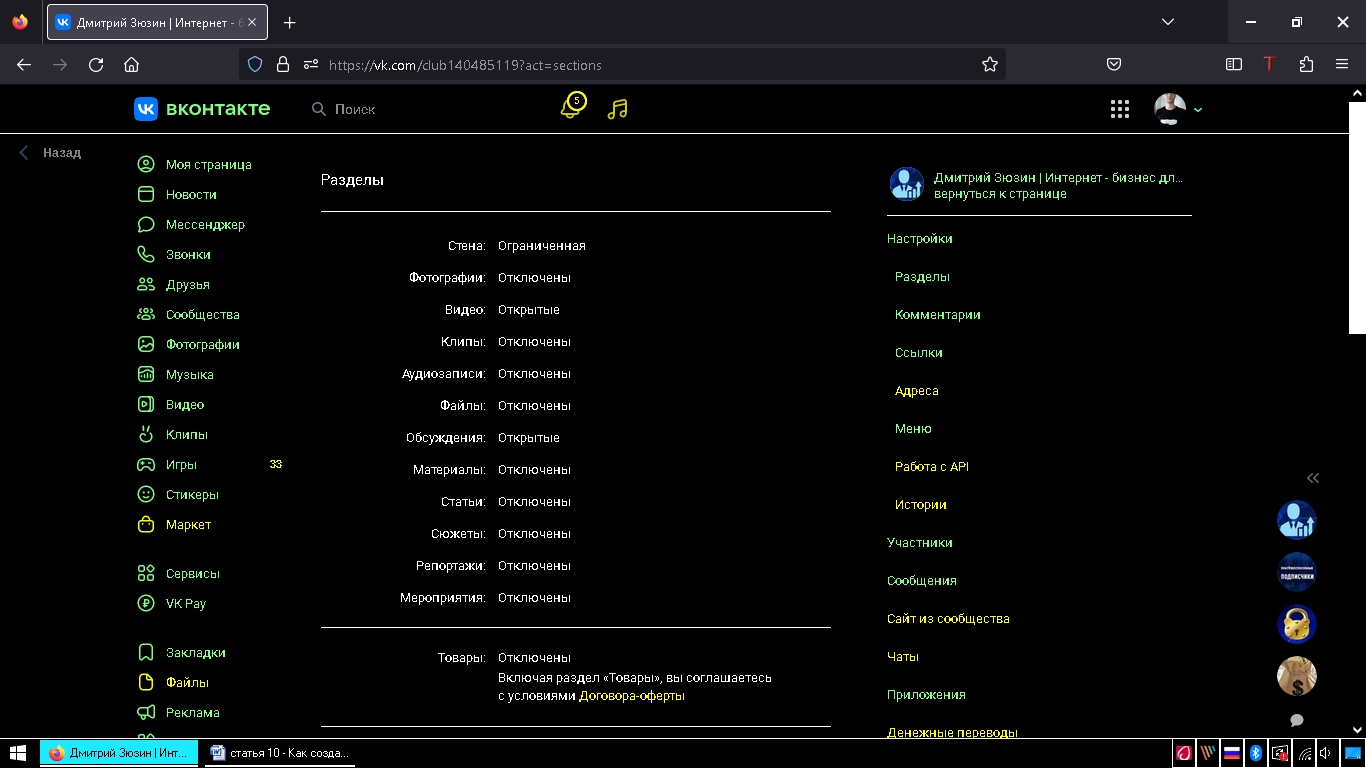Open Firefox application menu
Viewport: 1366px width, 768px height.
(1342, 64)
